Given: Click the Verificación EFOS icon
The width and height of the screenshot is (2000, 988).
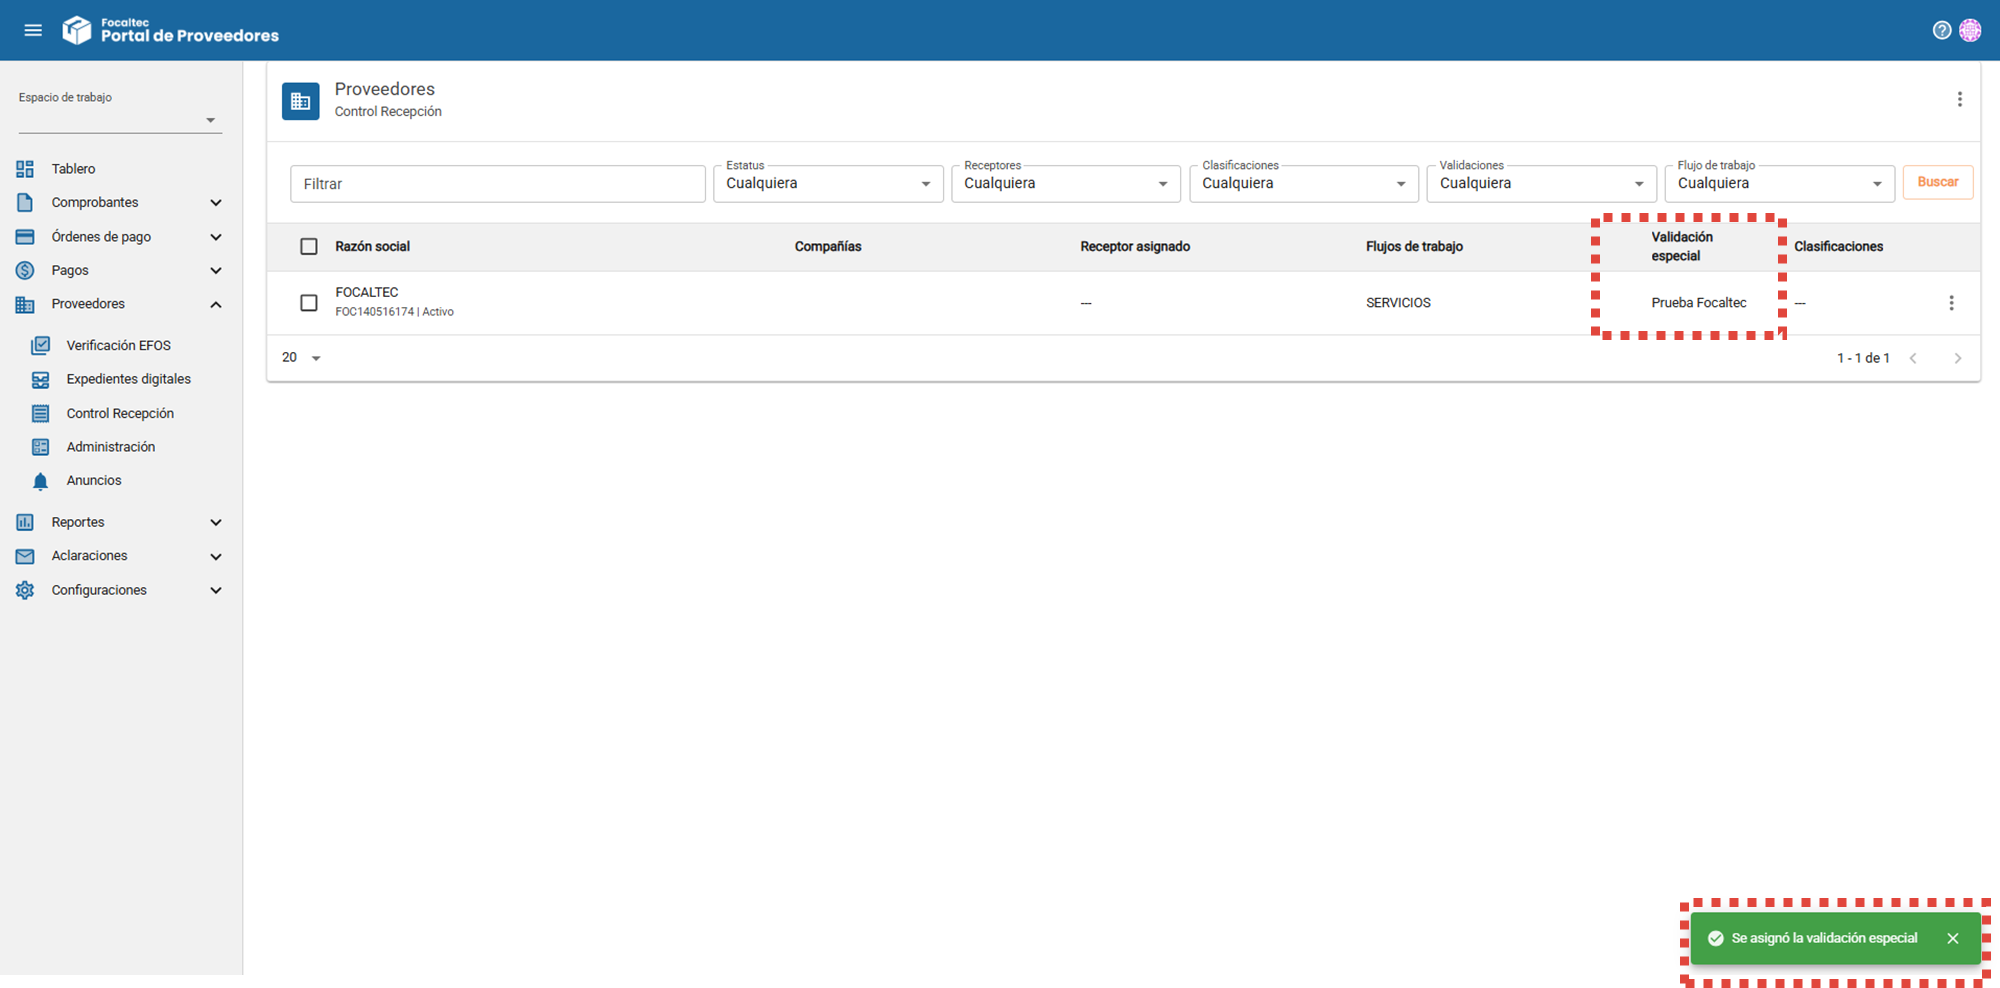Looking at the screenshot, I should pyautogui.click(x=40, y=346).
